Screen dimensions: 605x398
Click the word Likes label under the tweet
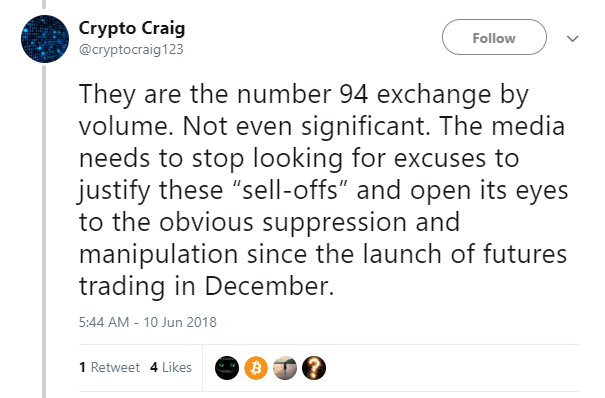point(177,367)
